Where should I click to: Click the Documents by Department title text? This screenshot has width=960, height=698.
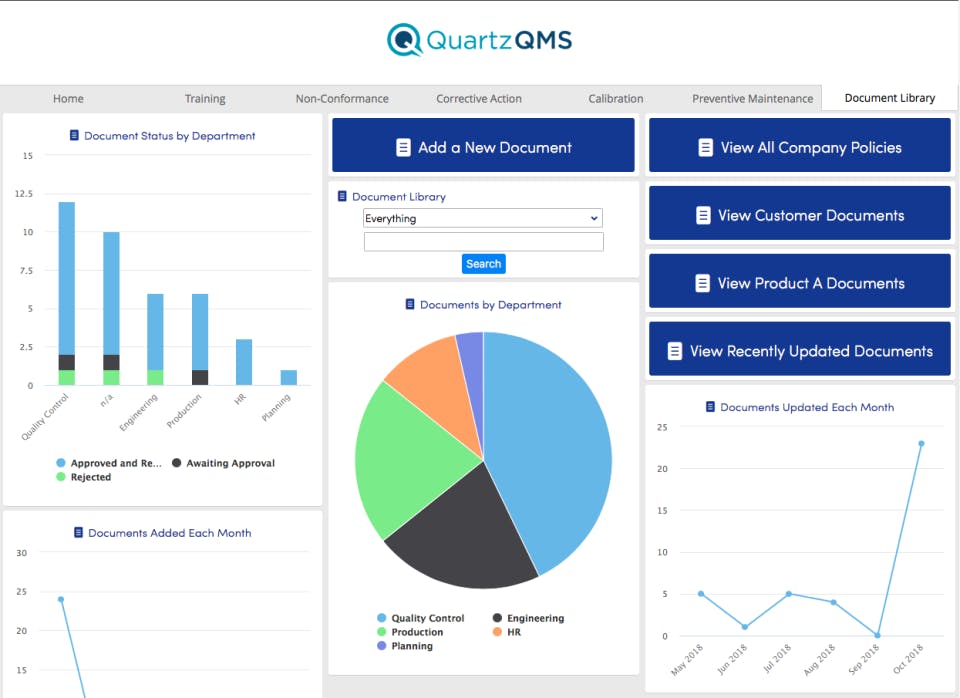[x=490, y=304]
